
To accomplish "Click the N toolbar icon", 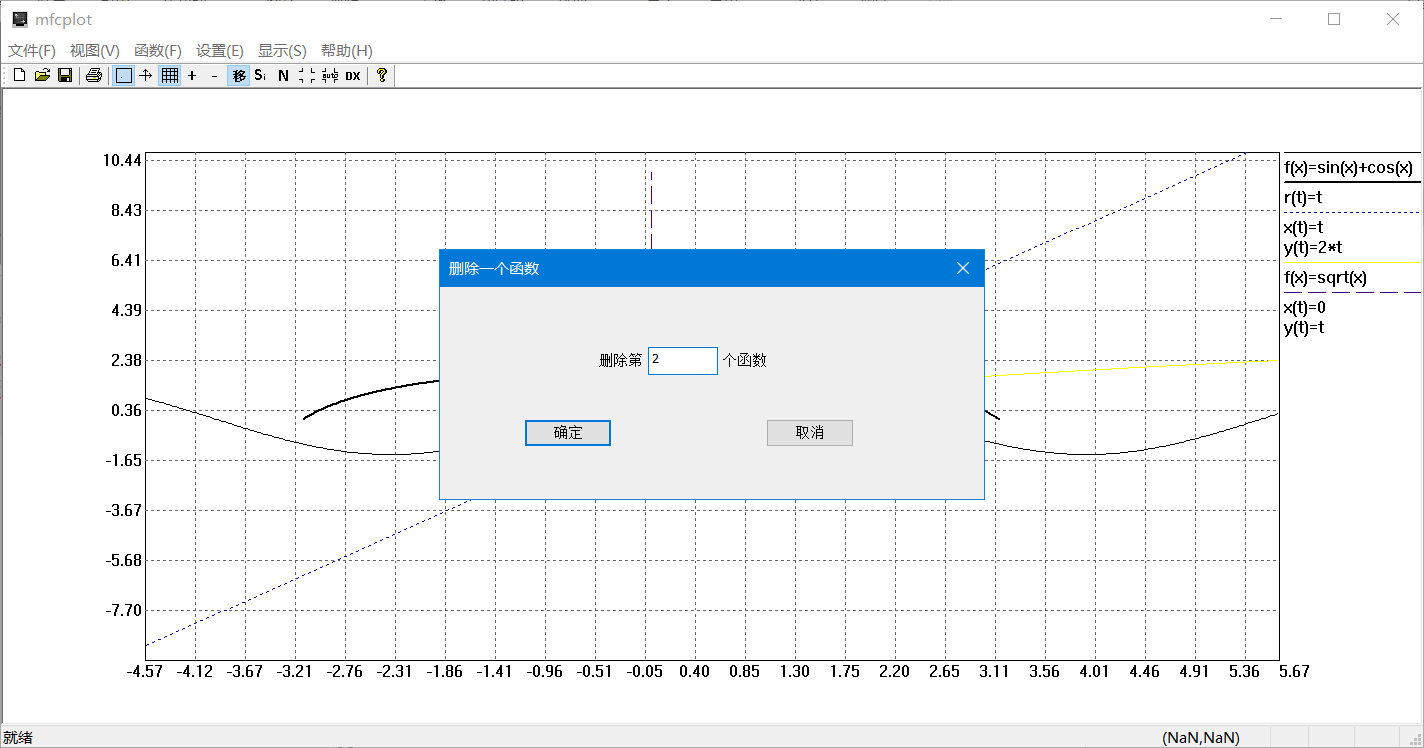I will pos(283,75).
